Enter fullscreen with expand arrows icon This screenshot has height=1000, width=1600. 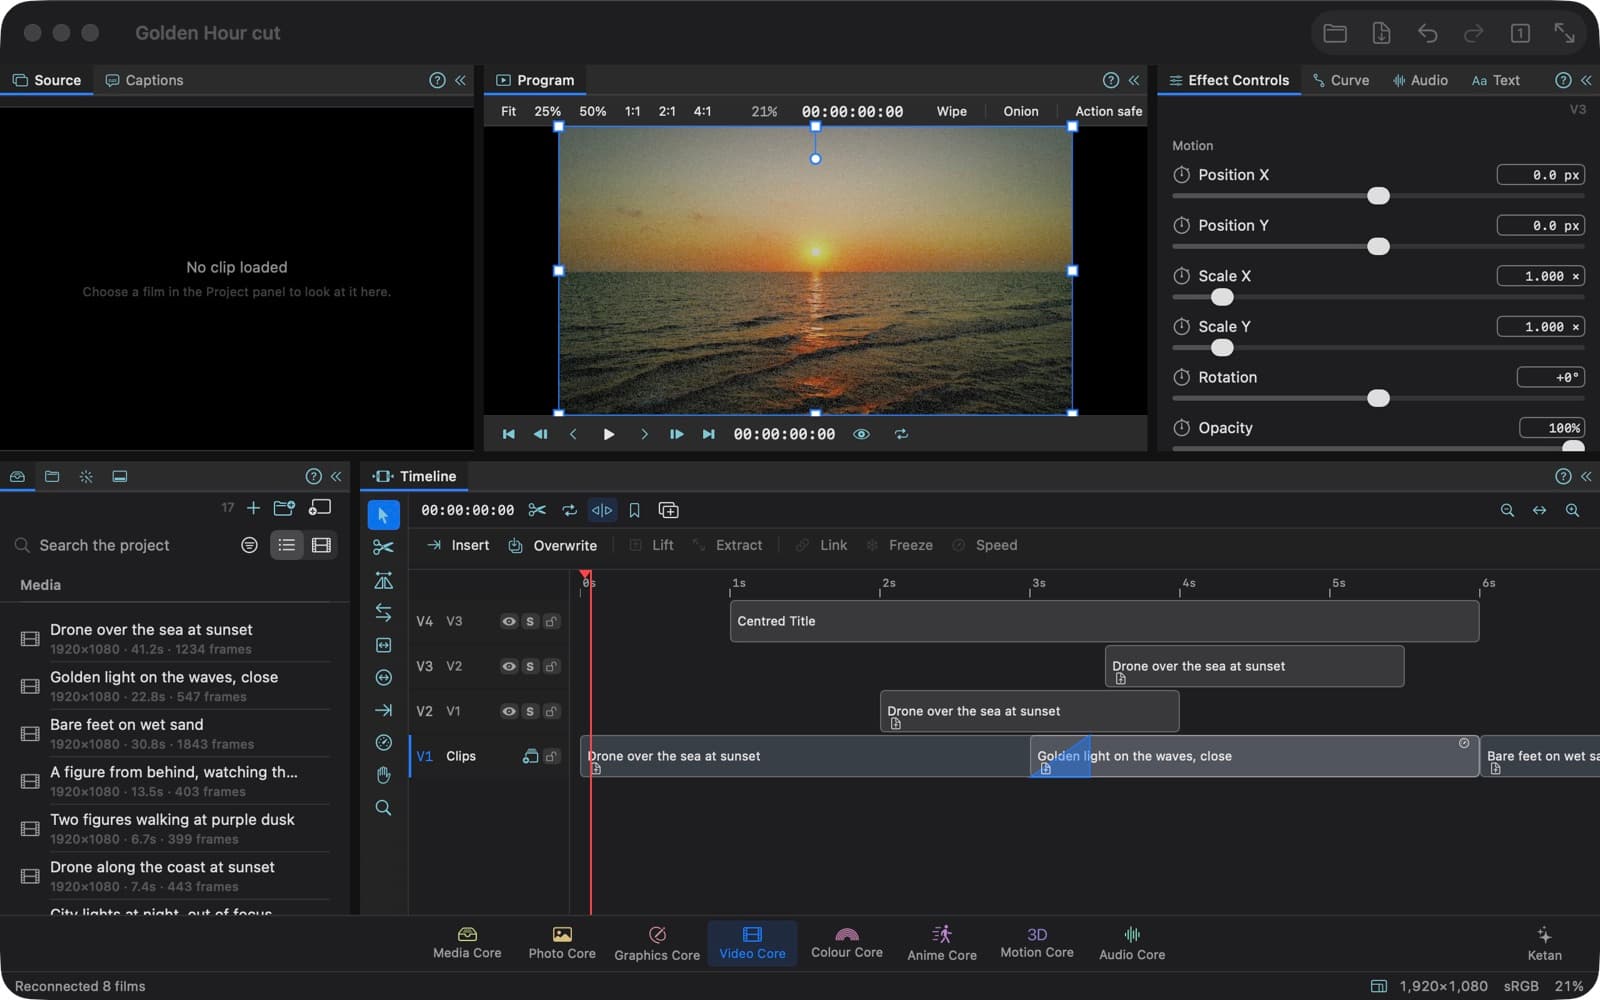pos(1564,33)
